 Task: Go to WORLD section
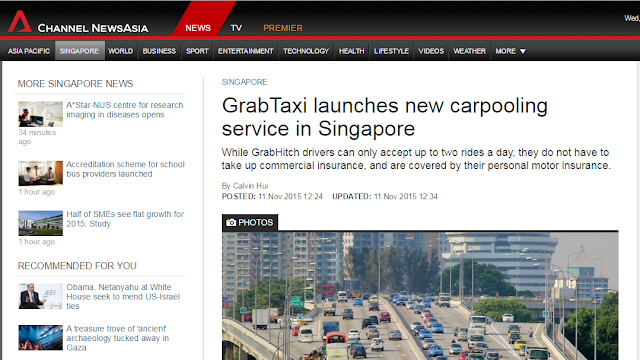(x=120, y=51)
